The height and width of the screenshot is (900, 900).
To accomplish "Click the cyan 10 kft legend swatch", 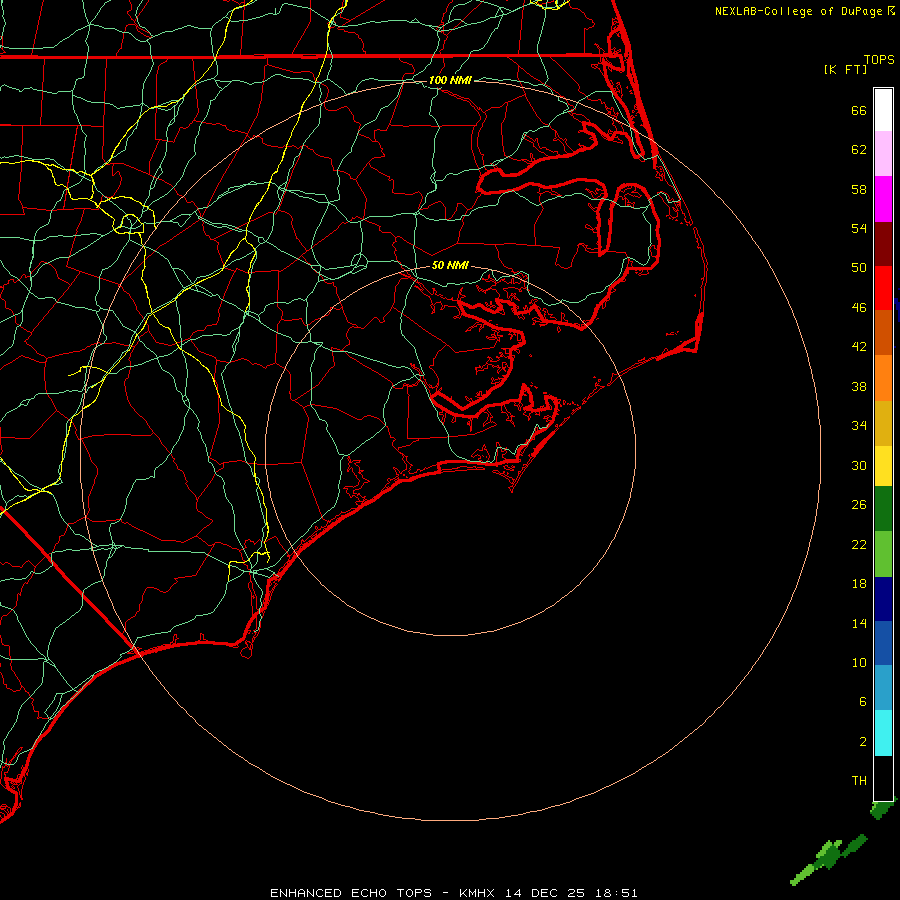I will tap(883, 733).
